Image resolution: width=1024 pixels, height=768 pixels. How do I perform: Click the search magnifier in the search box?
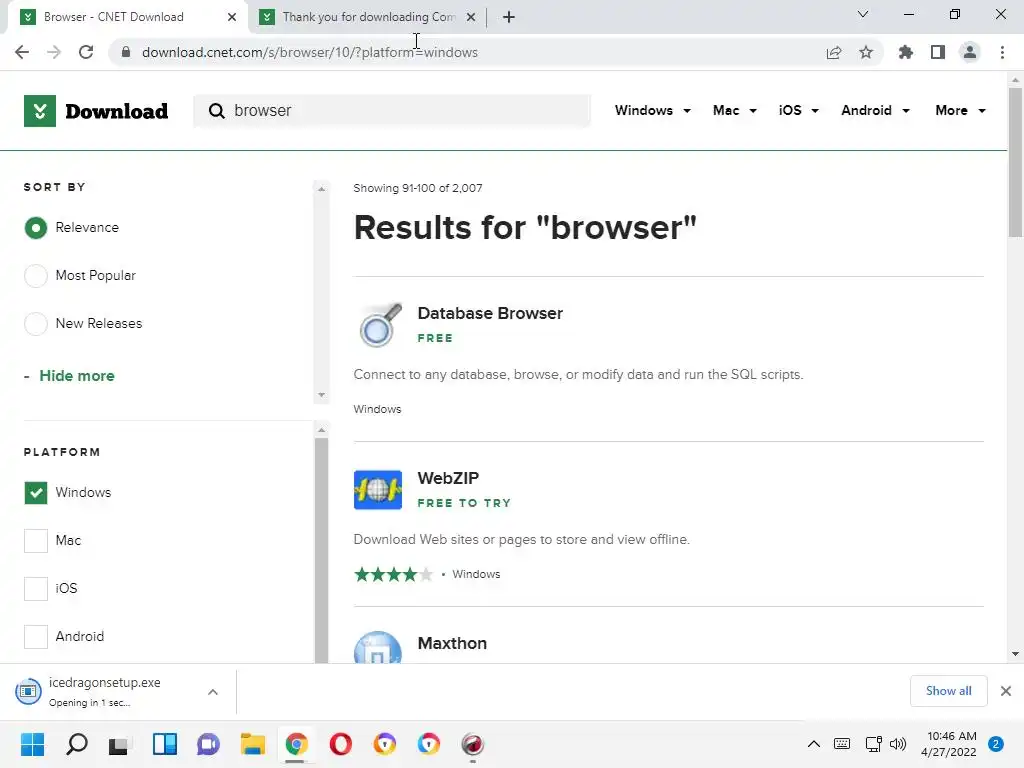[x=216, y=110]
